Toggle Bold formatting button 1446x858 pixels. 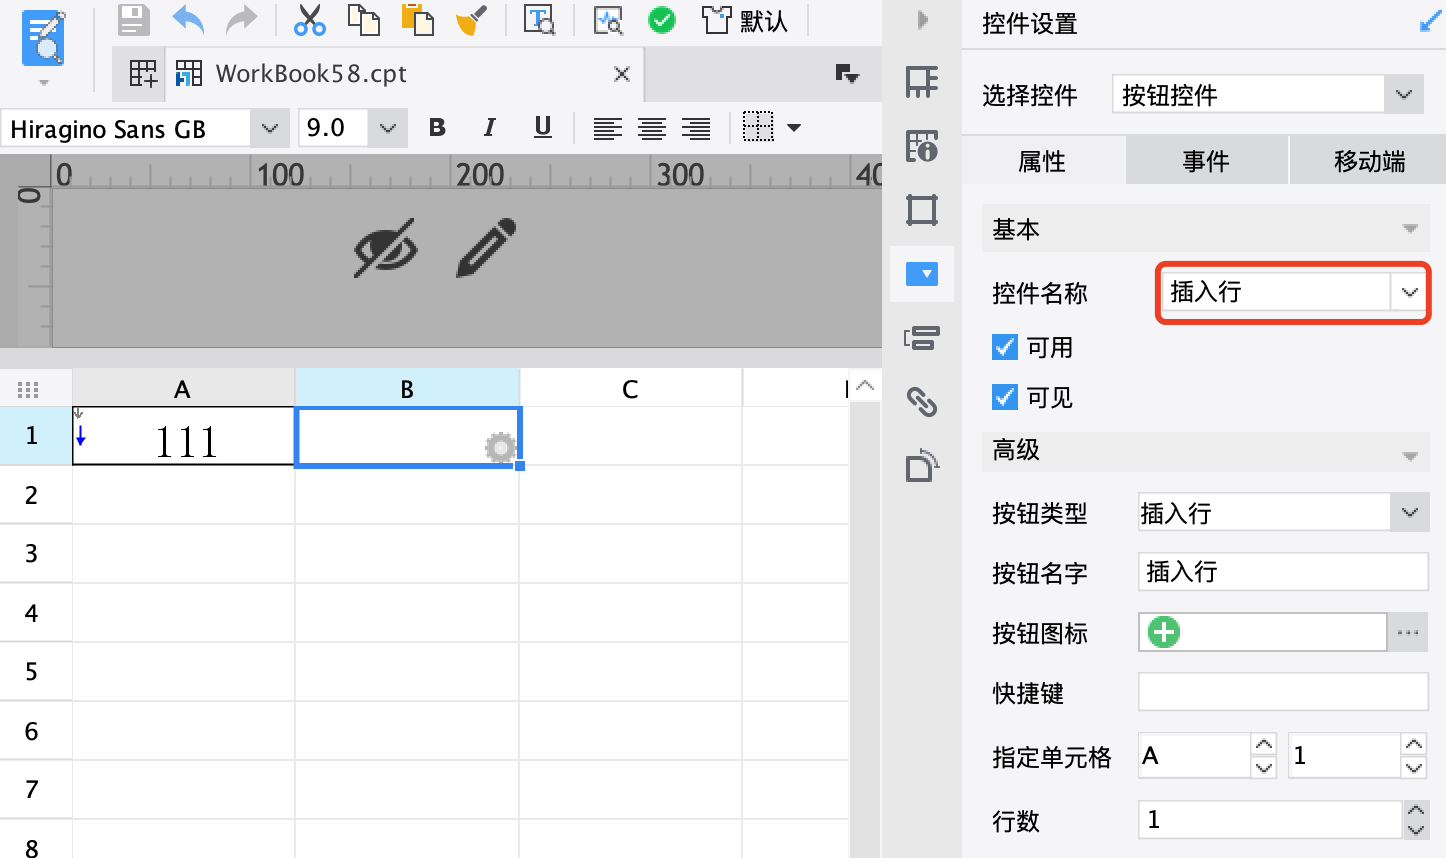coord(437,127)
